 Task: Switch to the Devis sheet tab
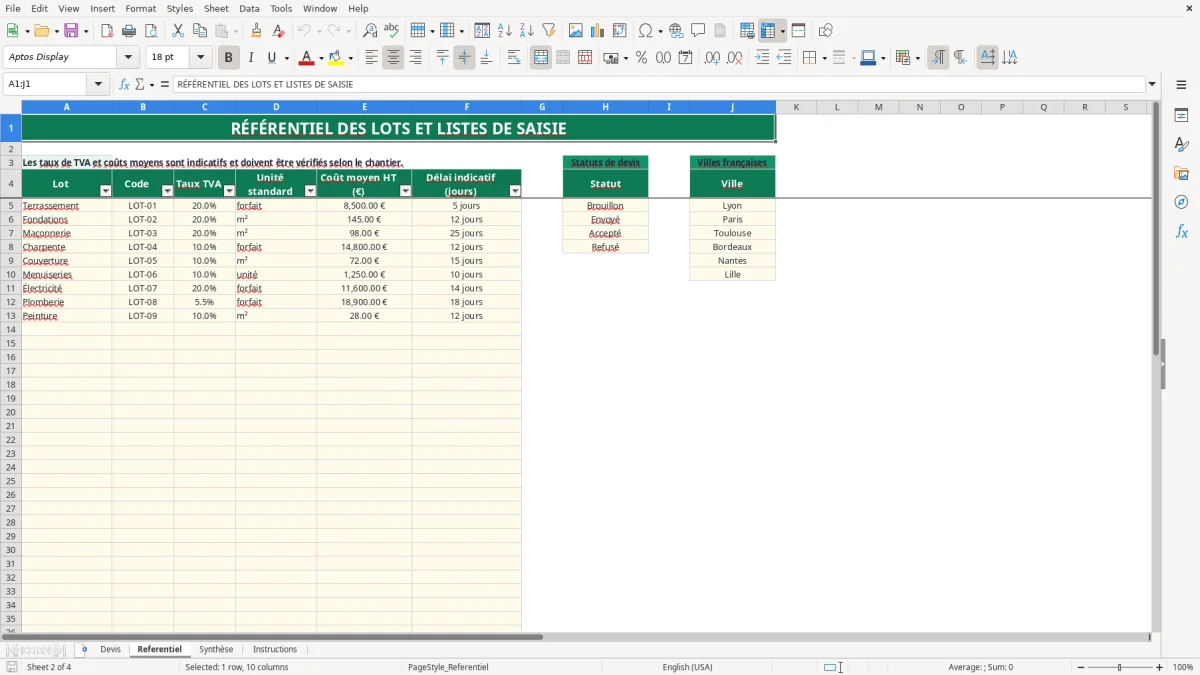(110, 650)
